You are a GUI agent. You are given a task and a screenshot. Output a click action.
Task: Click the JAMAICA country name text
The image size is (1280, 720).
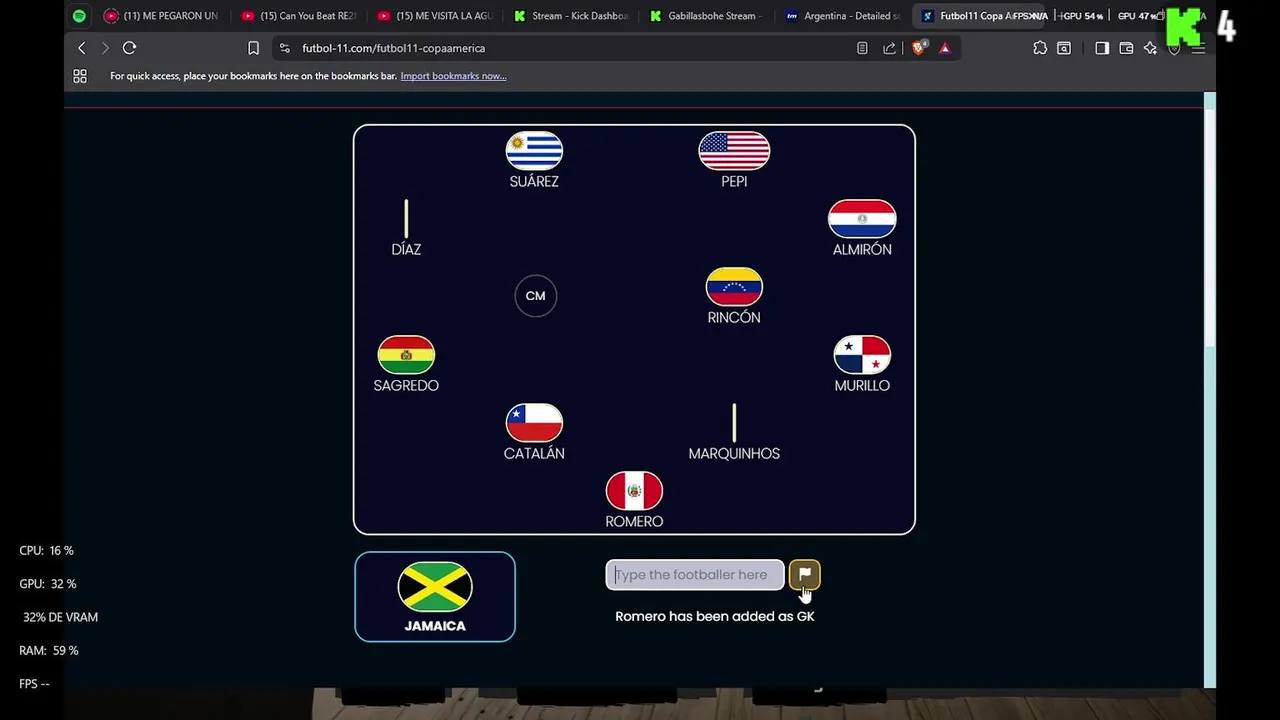tap(435, 626)
